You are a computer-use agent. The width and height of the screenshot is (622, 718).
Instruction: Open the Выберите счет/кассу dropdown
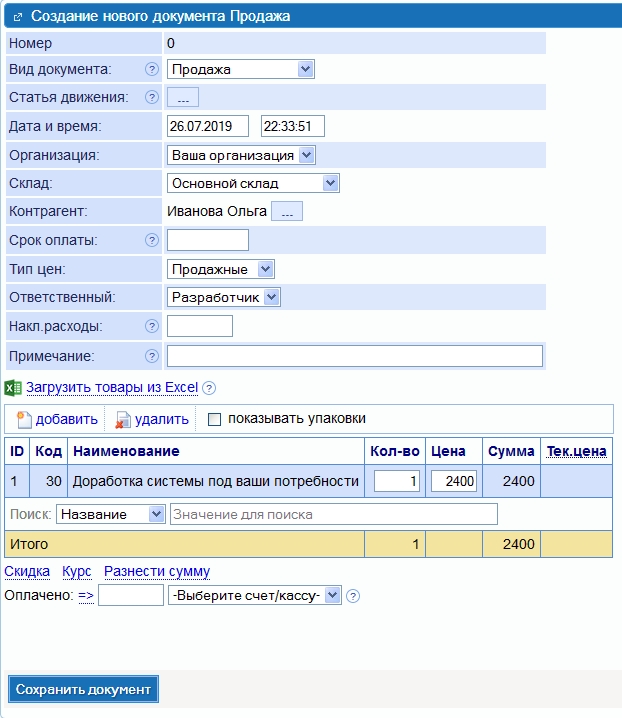(255, 595)
